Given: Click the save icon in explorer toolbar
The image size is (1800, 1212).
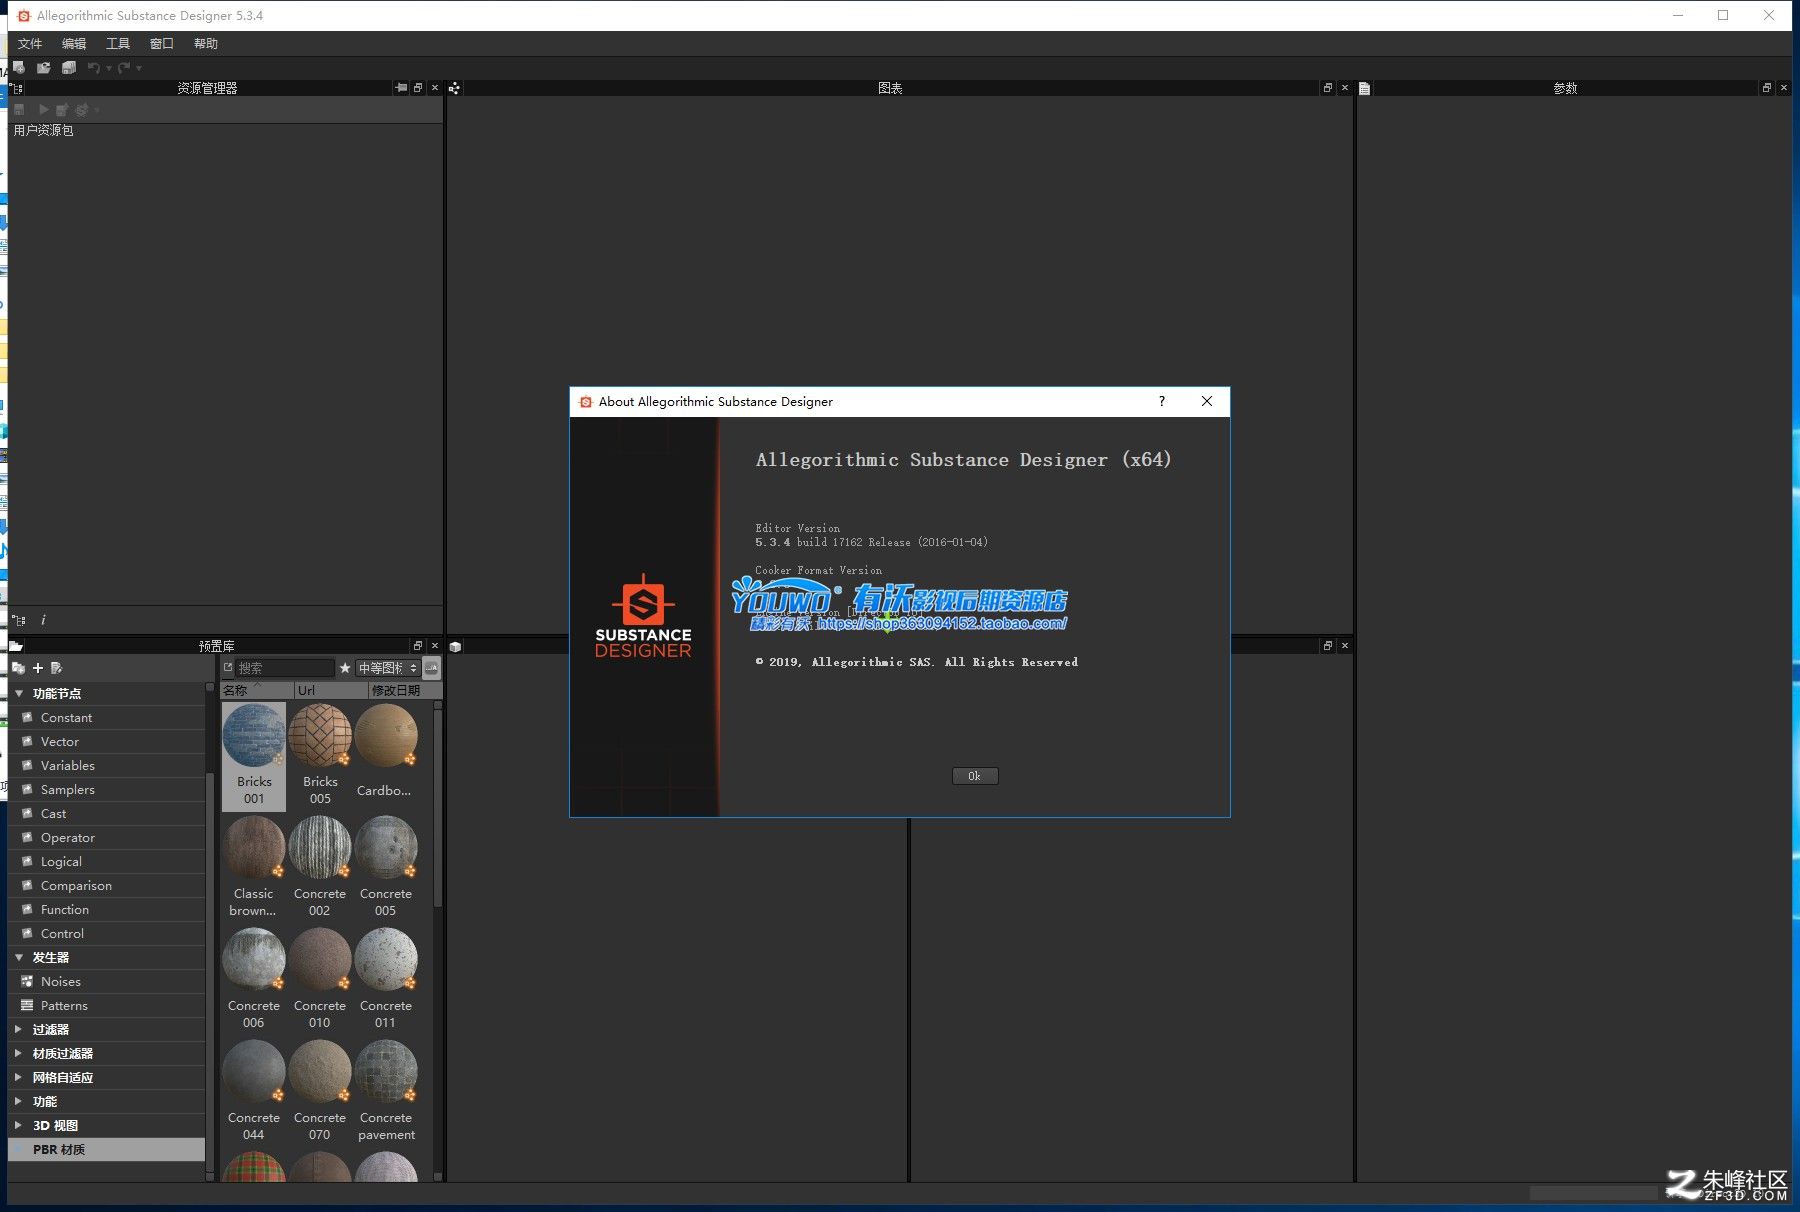Looking at the screenshot, I should pyautogui.click(x=19, y=109).
